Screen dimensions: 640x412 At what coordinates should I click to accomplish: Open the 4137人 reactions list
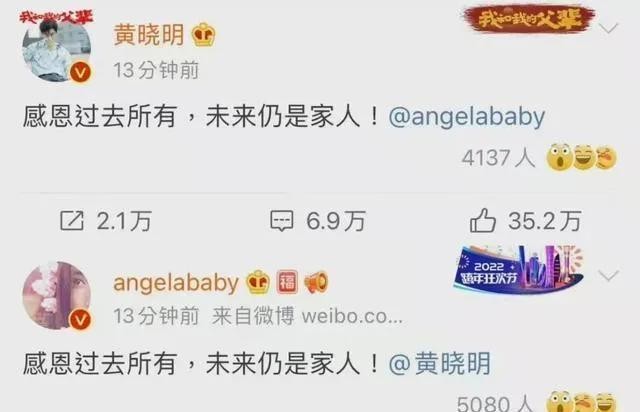point(498,158)
